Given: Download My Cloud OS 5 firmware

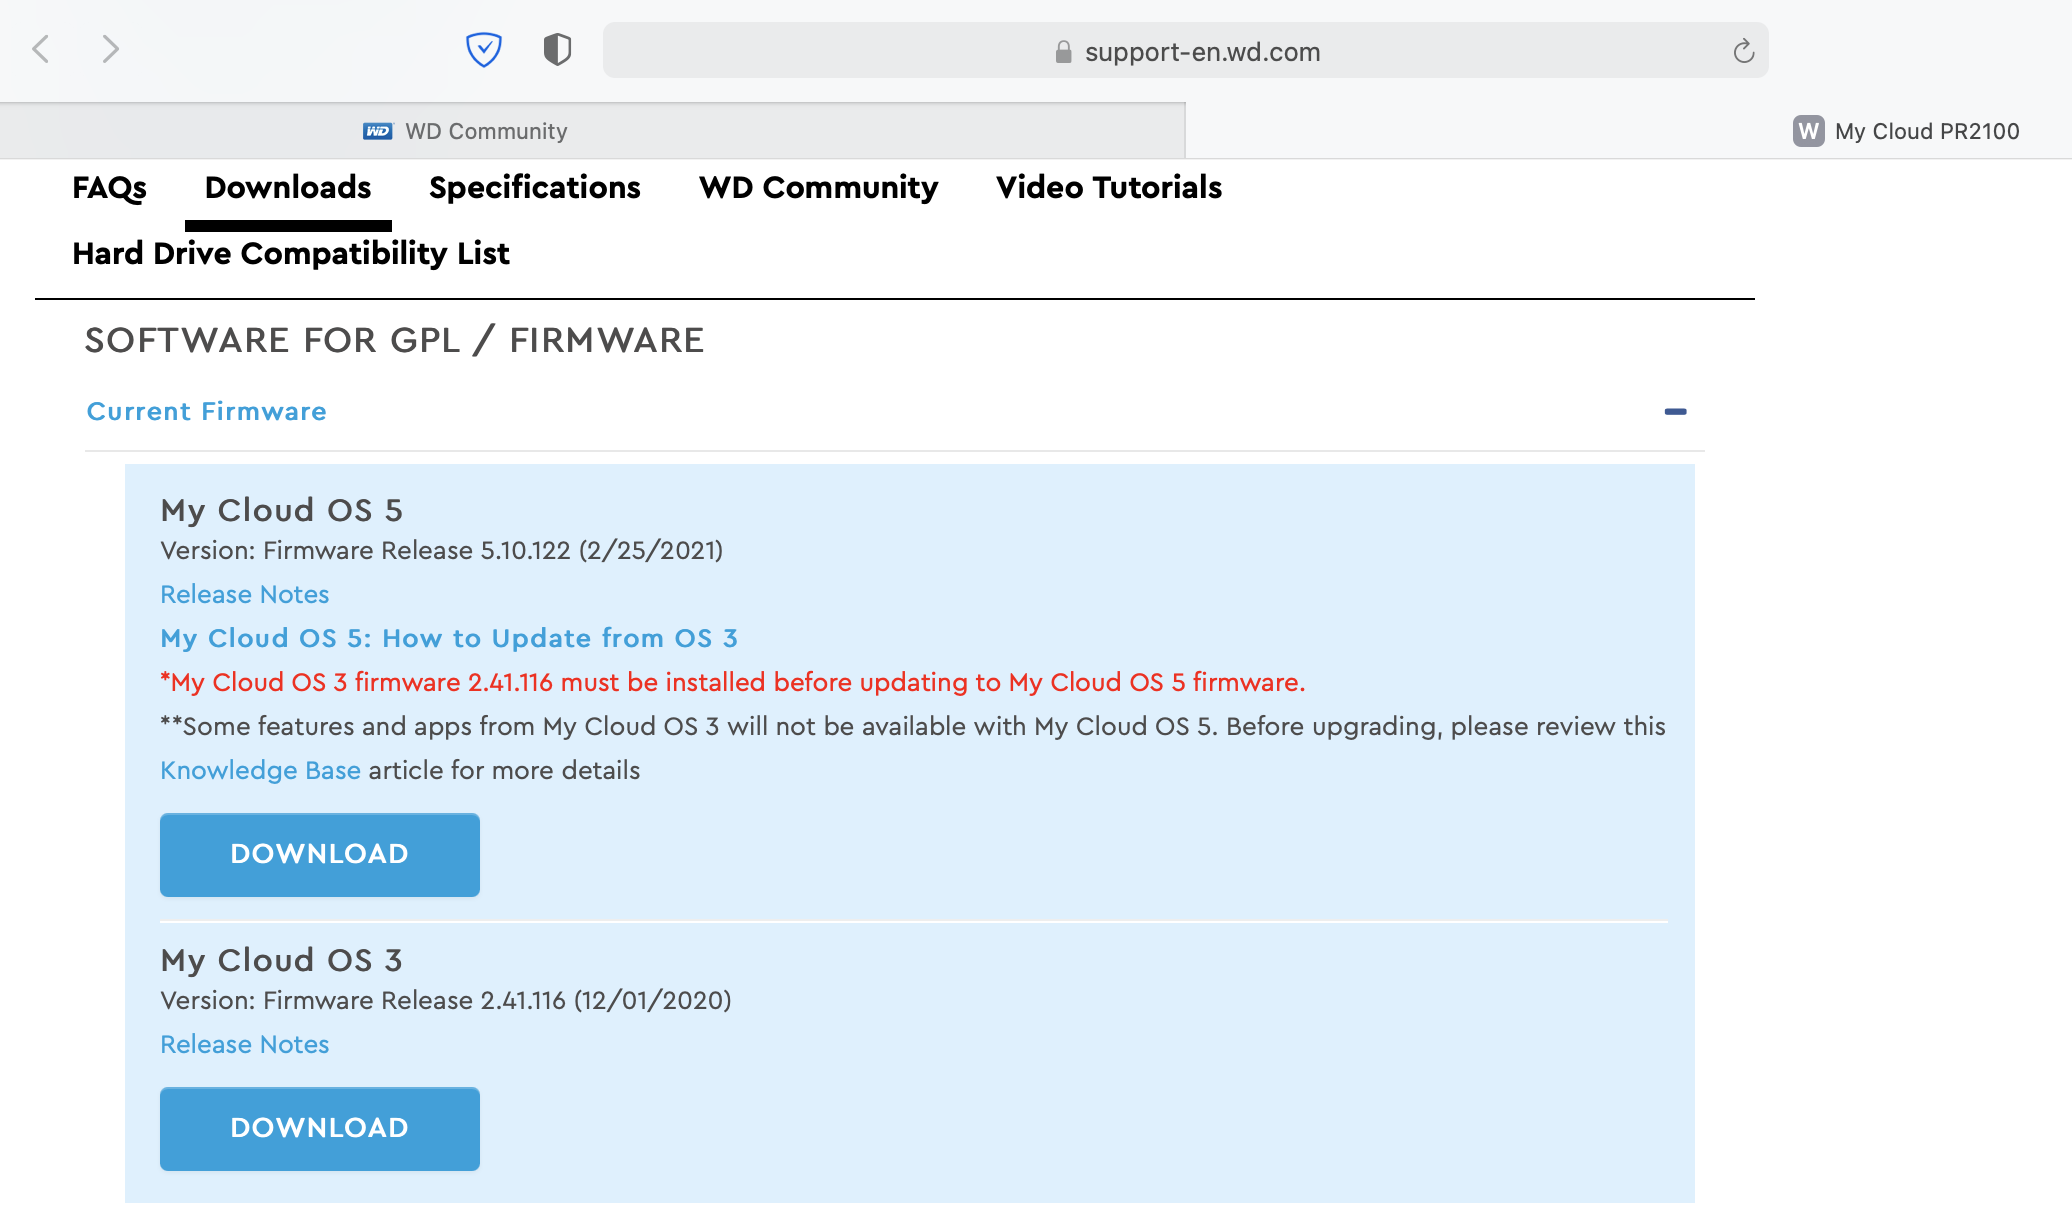Looking at the screenshot, I should [x=320, y=855].
